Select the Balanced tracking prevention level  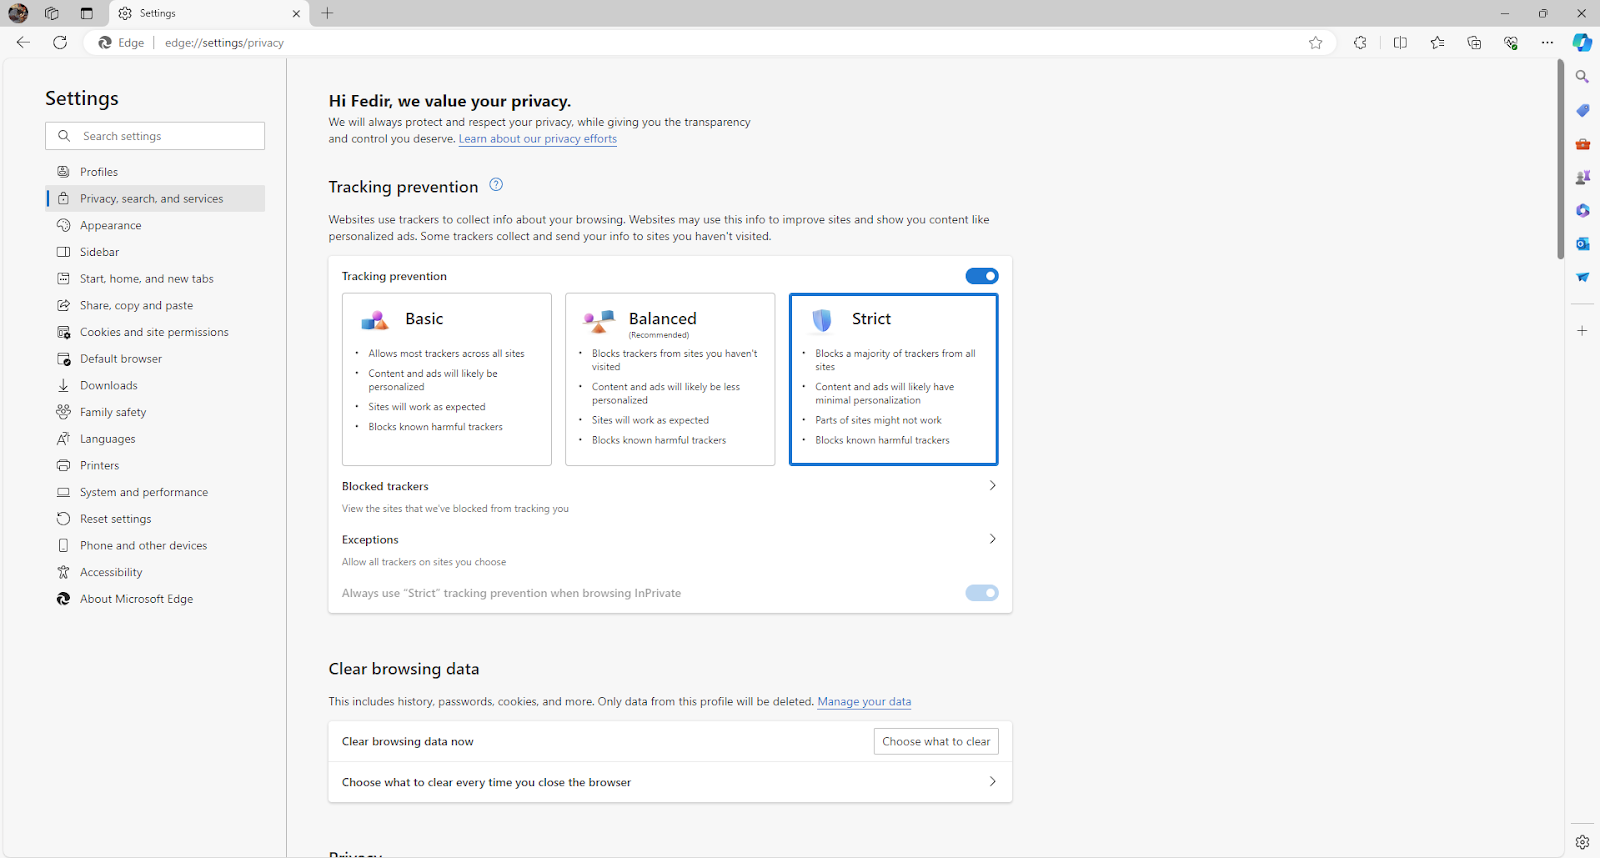click(x=670, y=379)
